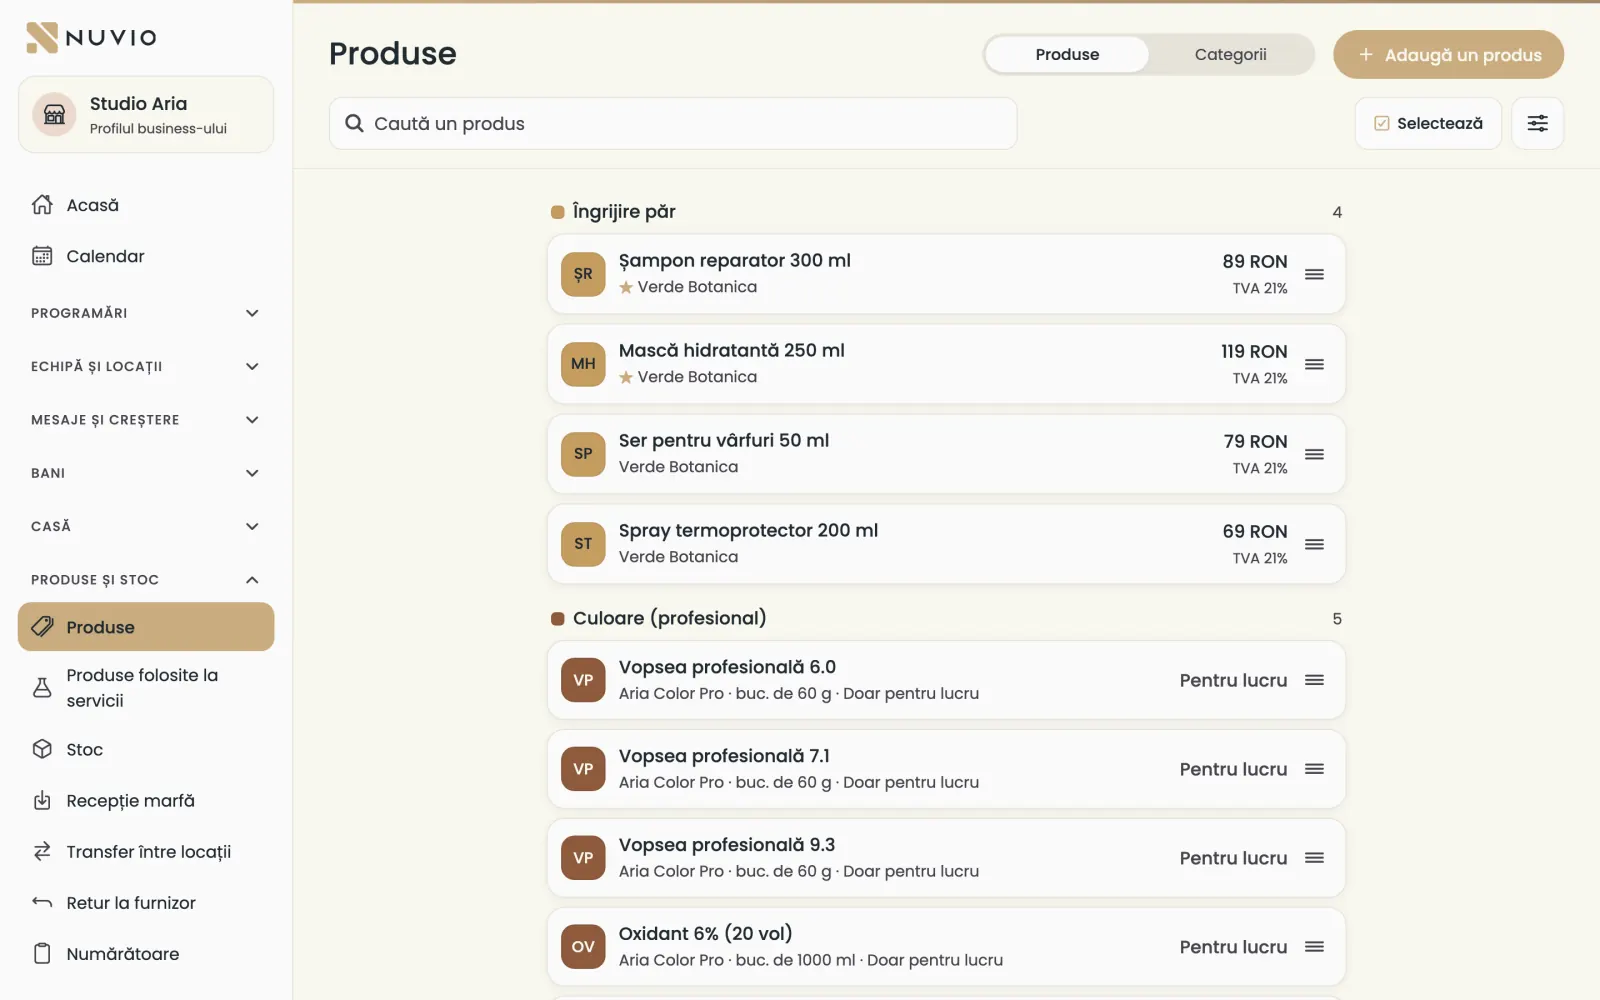Open Recepție marfă page

146,800
